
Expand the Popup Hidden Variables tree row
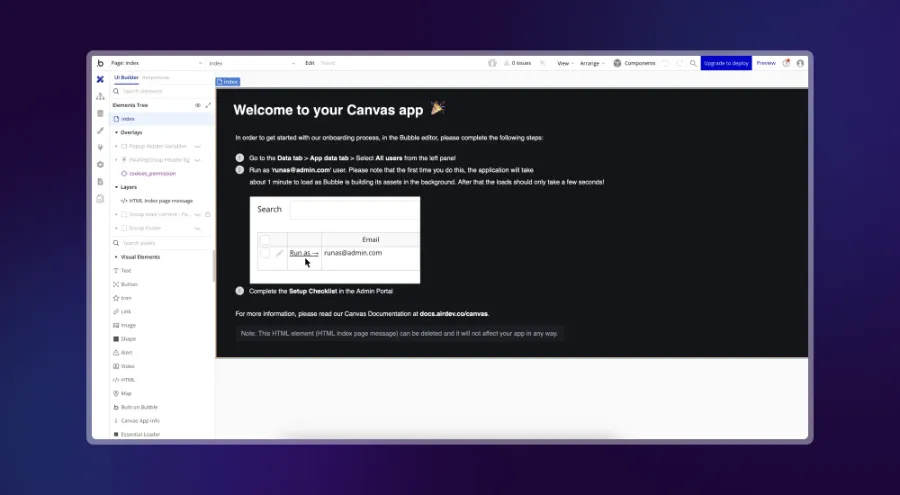pyautogui.click(x=117, y=146)
